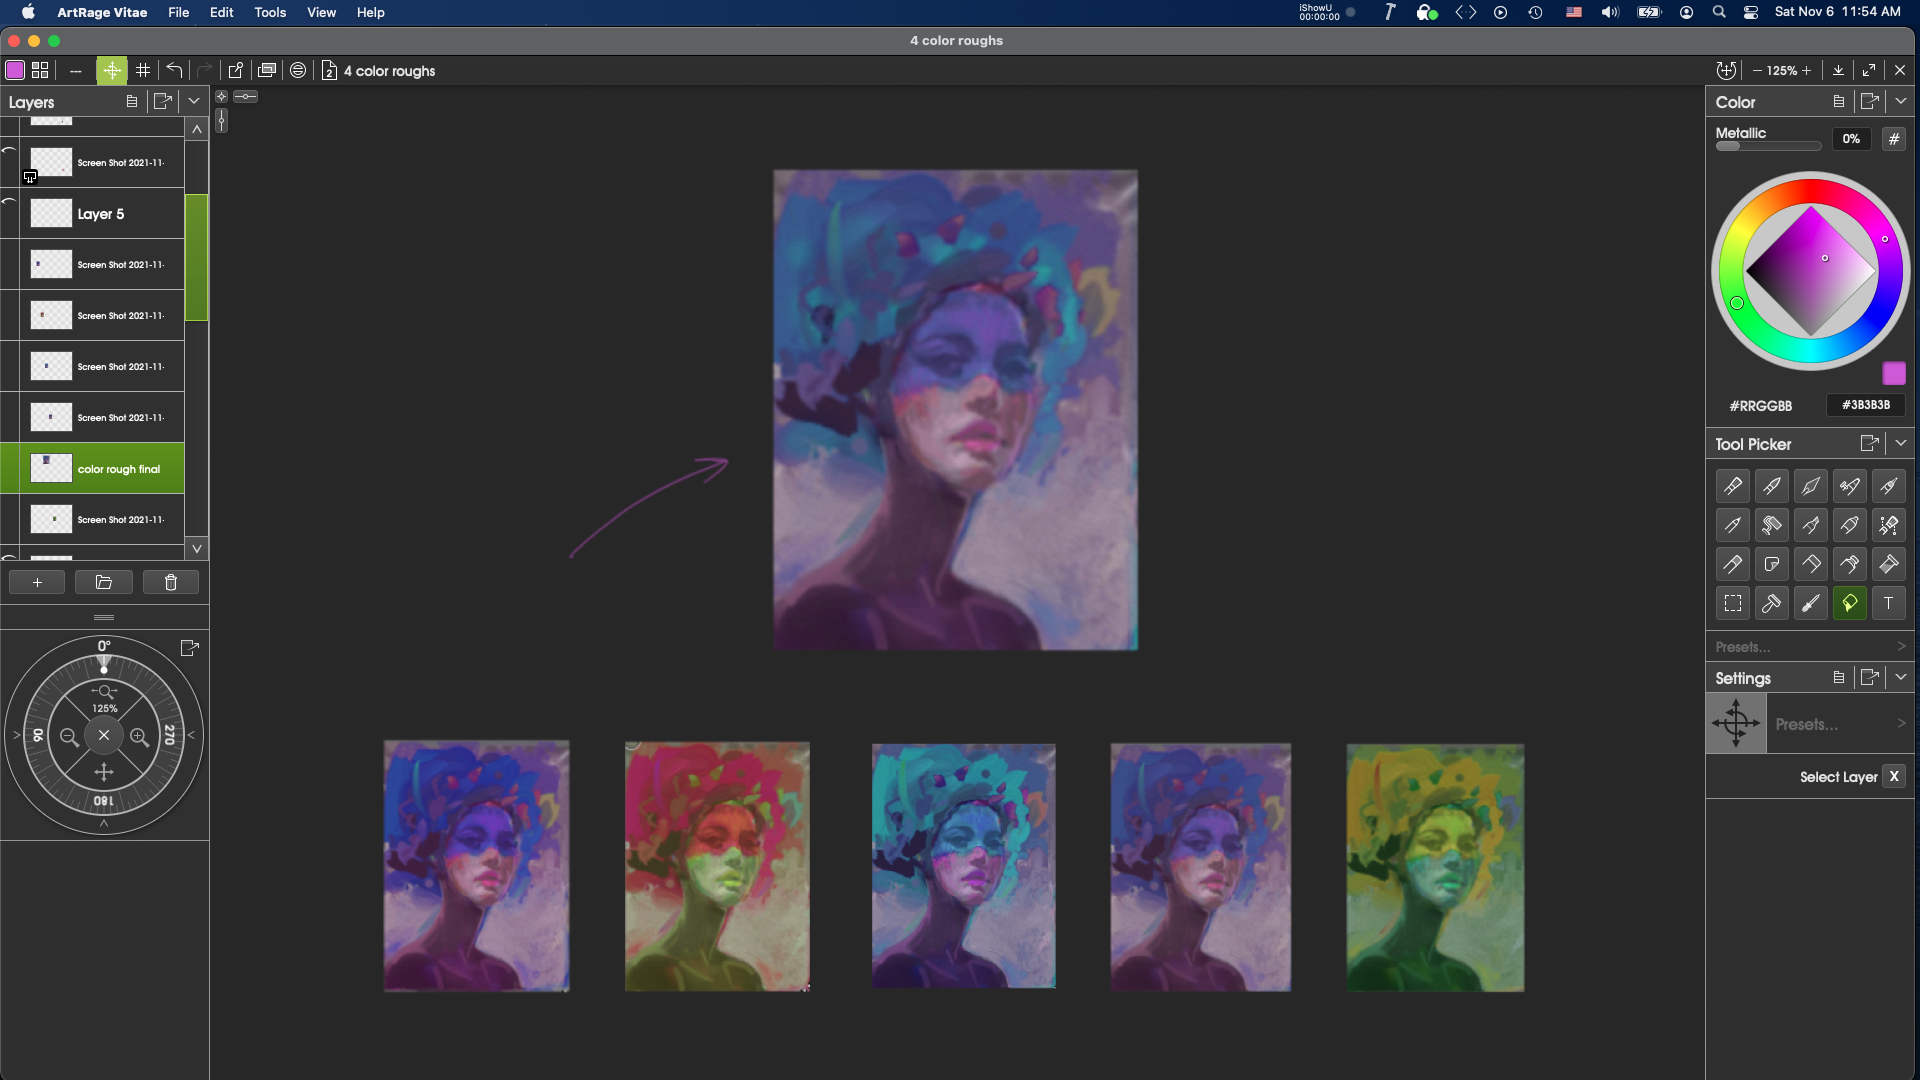Open the File menu
This screenshot has width=1920, height=1080.
click(178, 12)
